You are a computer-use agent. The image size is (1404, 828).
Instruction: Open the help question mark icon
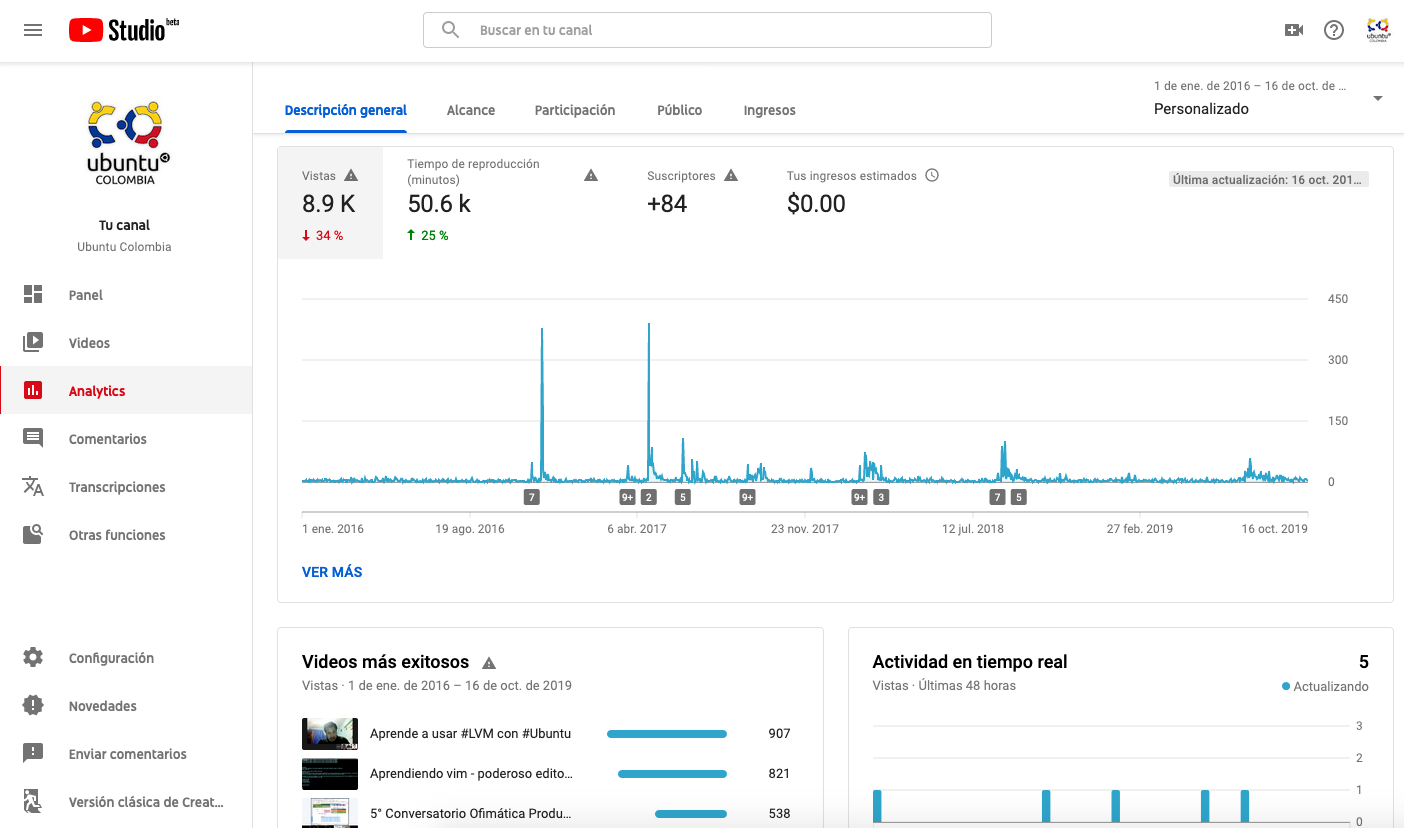[x=1334, y=30]
